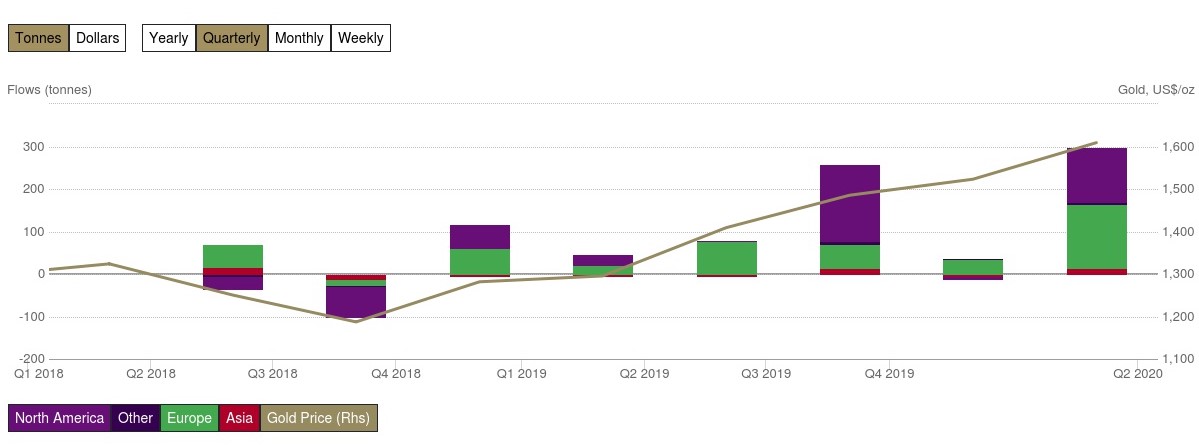Toggle North America legend series
The width and height of the screenshot is (1199, 446).
pyautogui.click(x=59, y=418)
